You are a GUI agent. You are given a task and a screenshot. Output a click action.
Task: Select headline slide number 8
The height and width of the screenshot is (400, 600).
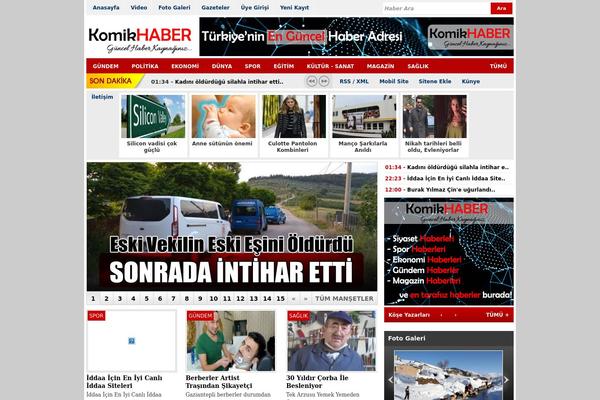(187, 298)
